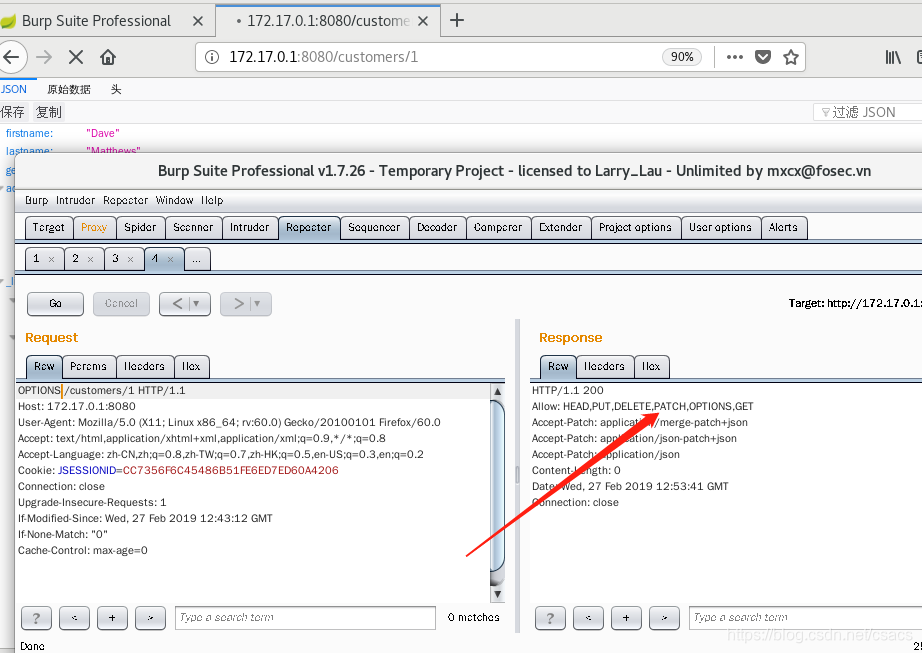Click the request search previous match button
Image resolution: width=922 pixels, height=653 pixels.
tap(74, 618)
